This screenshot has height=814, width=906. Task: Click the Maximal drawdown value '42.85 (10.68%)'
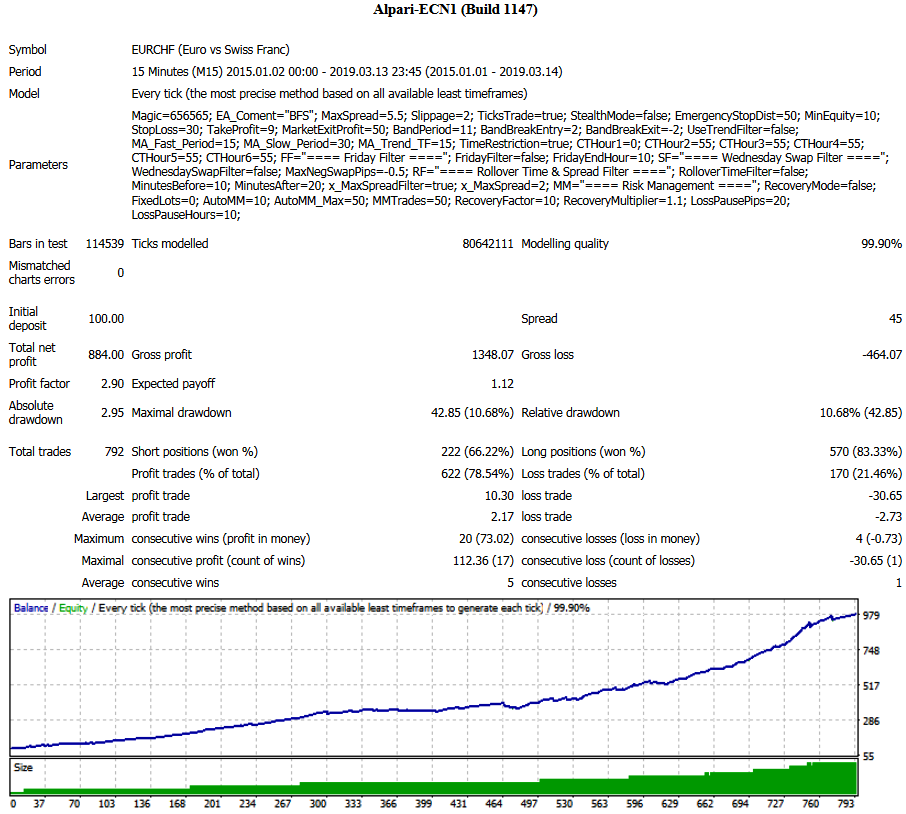coord(472,412)
